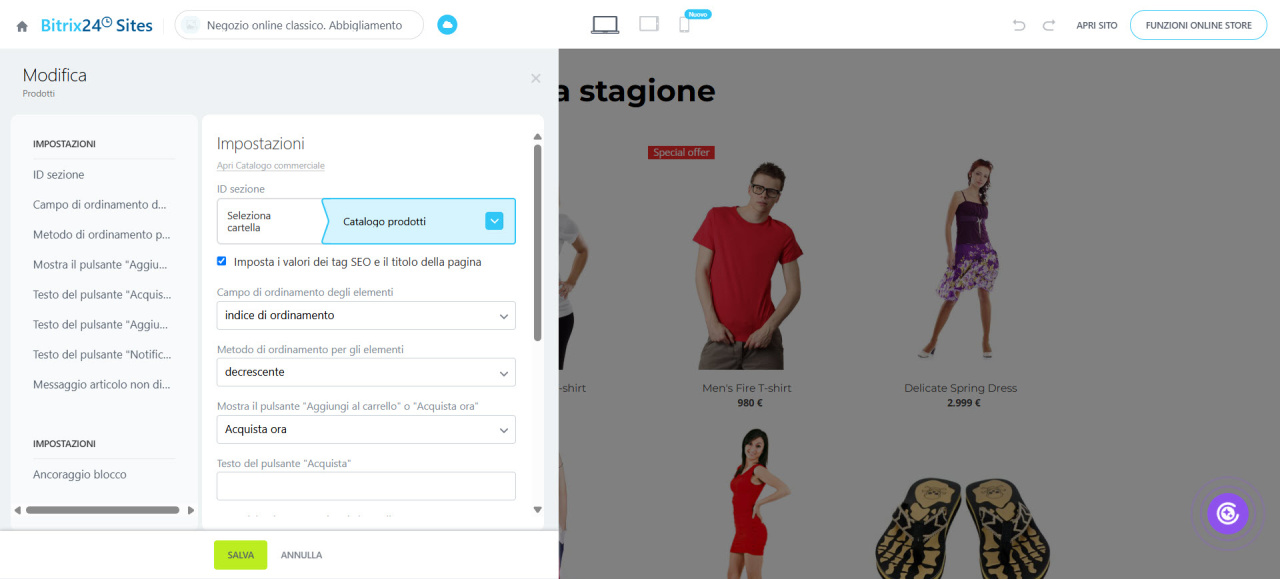Select Testo del pulsante "Acquist..." sidebar item

[102, 295]
